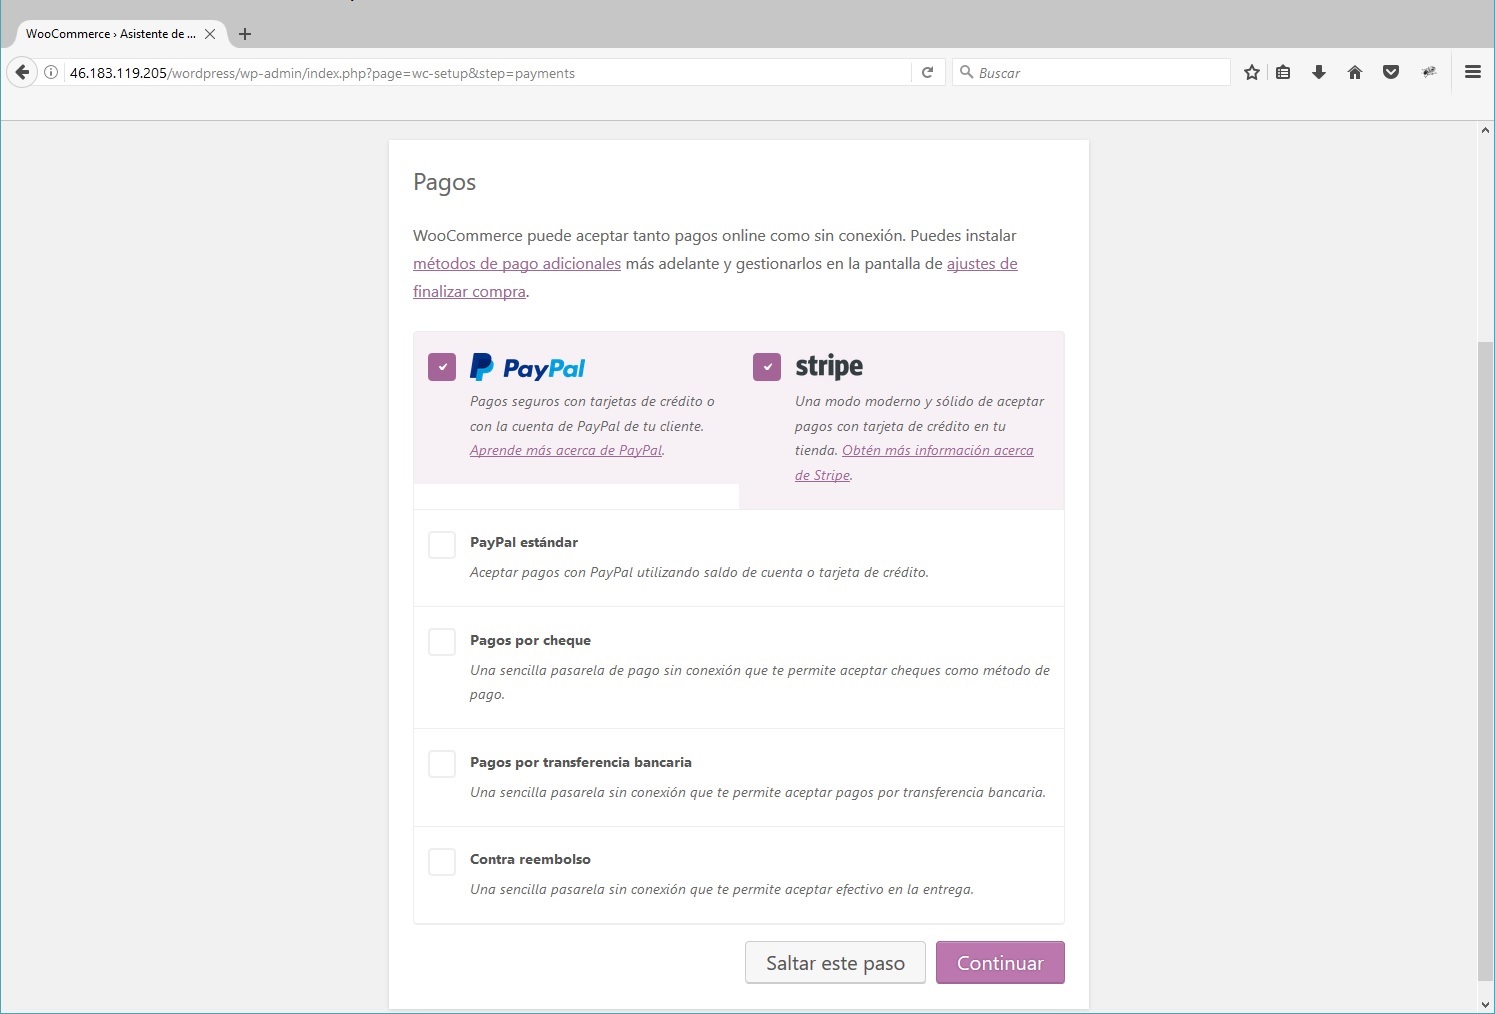This screenshot has width=1495, height=1014.
Task: Open site information icon in address bar
Action: pyautogui.click(x=51, y=72)
